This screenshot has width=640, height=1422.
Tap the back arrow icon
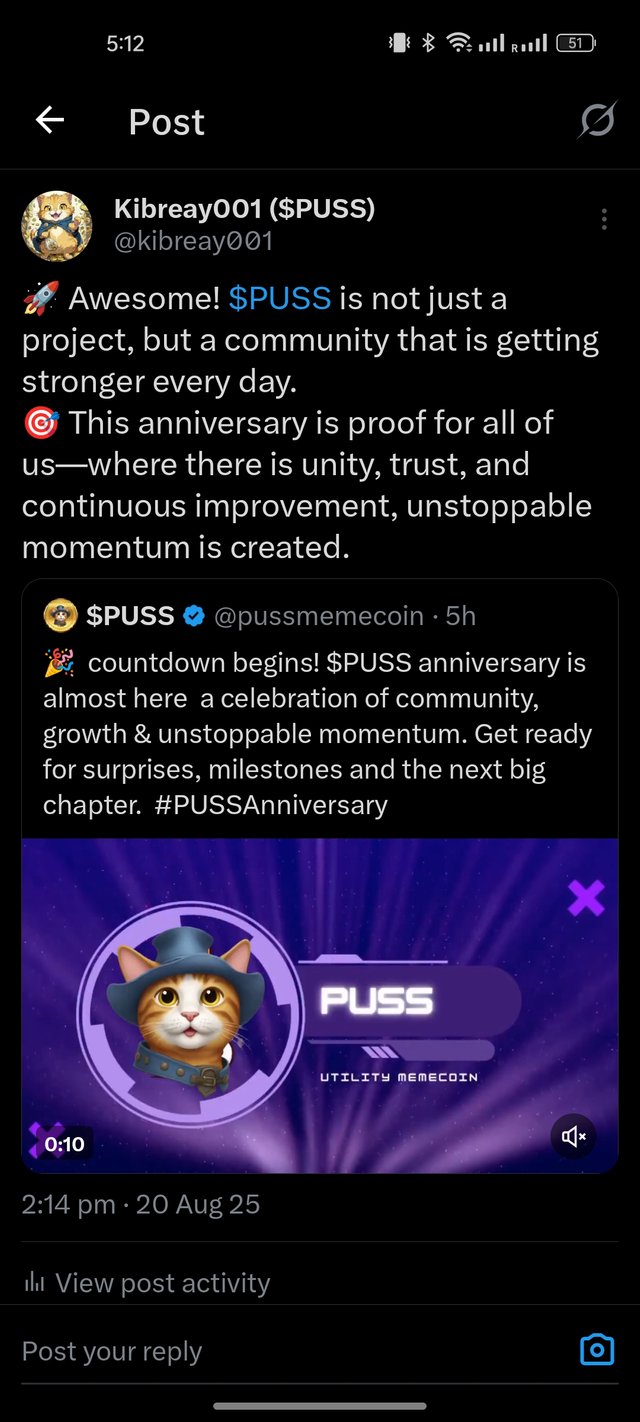[x=50, y=121]
